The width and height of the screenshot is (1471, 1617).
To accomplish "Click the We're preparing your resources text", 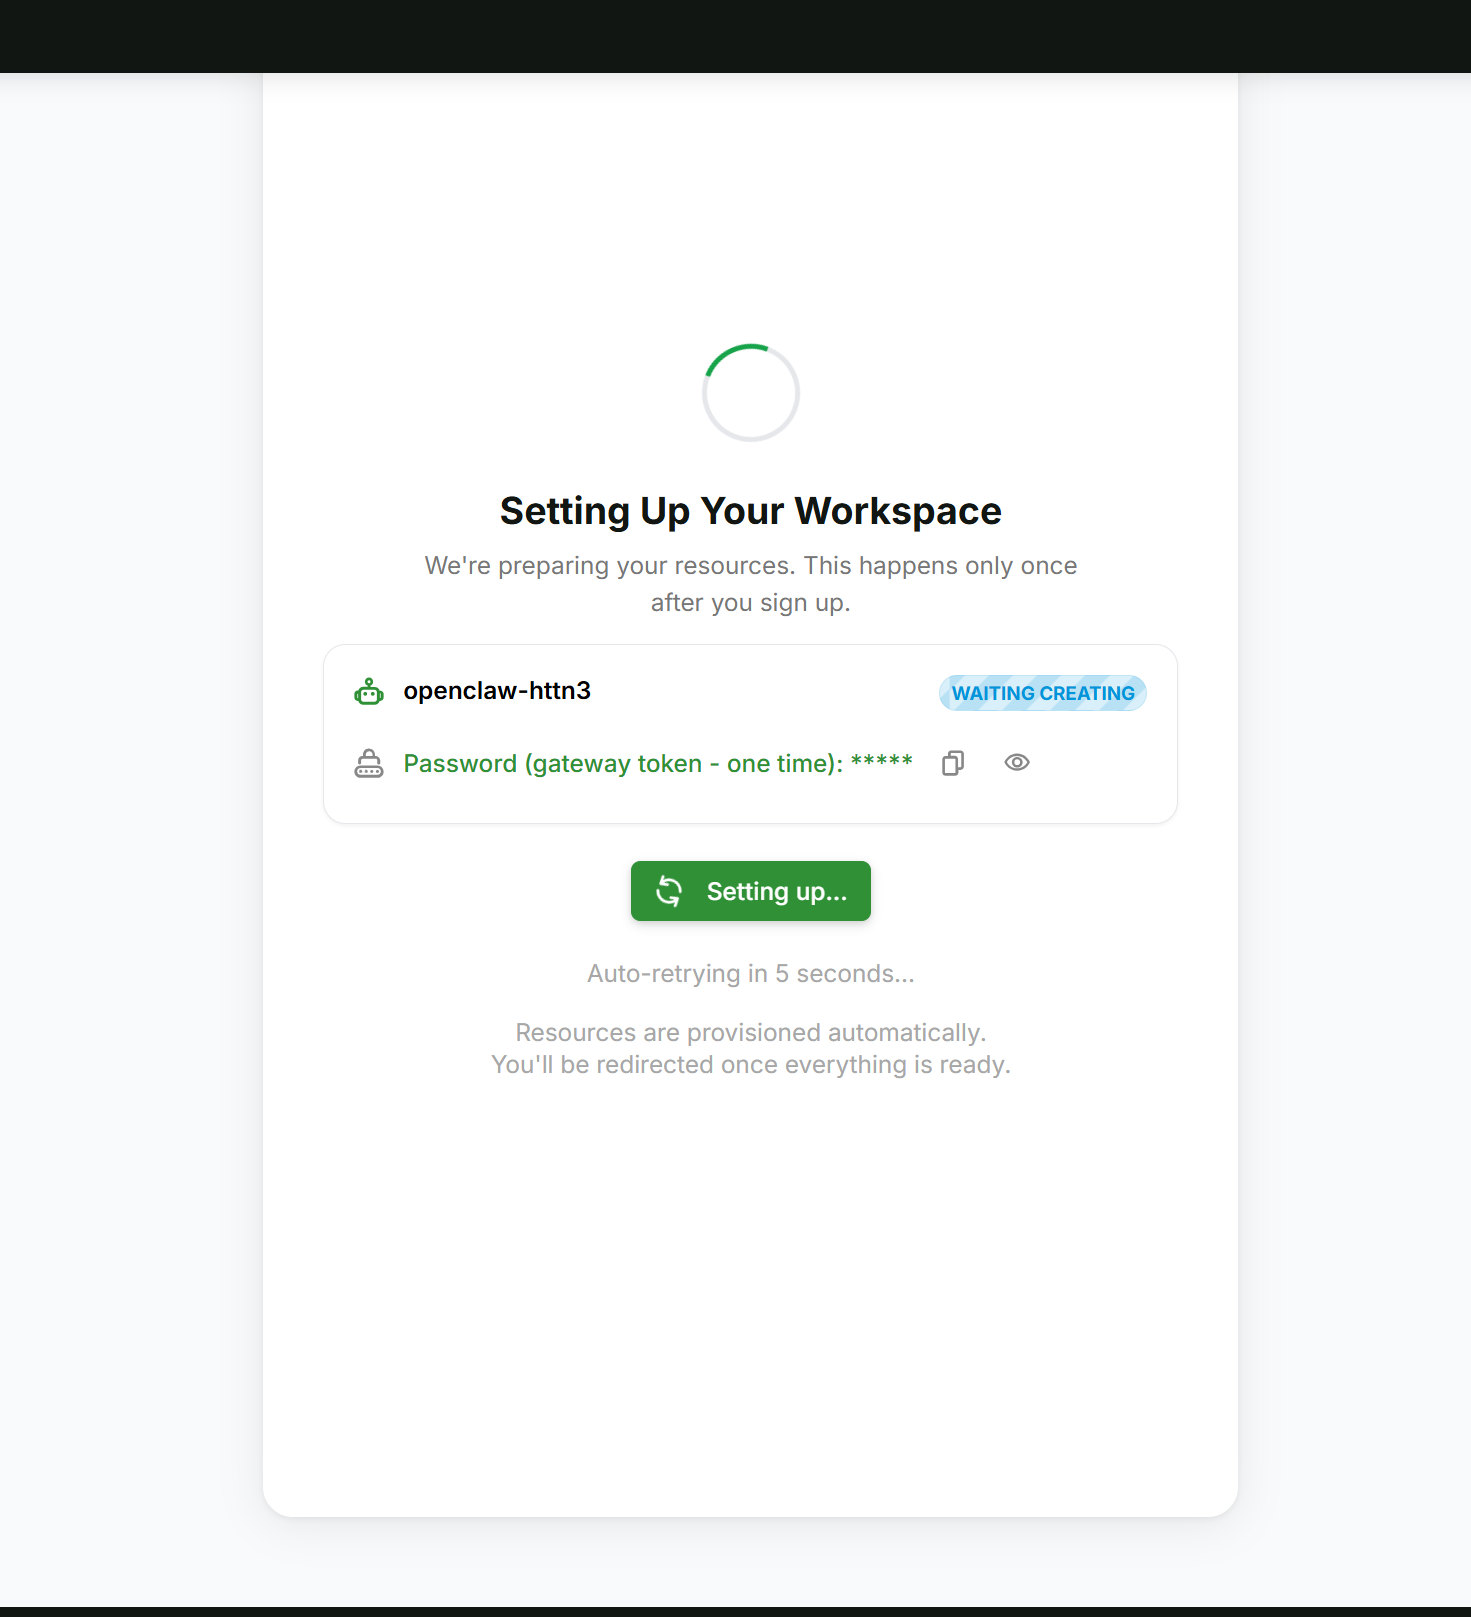I will tap(751, 566).
